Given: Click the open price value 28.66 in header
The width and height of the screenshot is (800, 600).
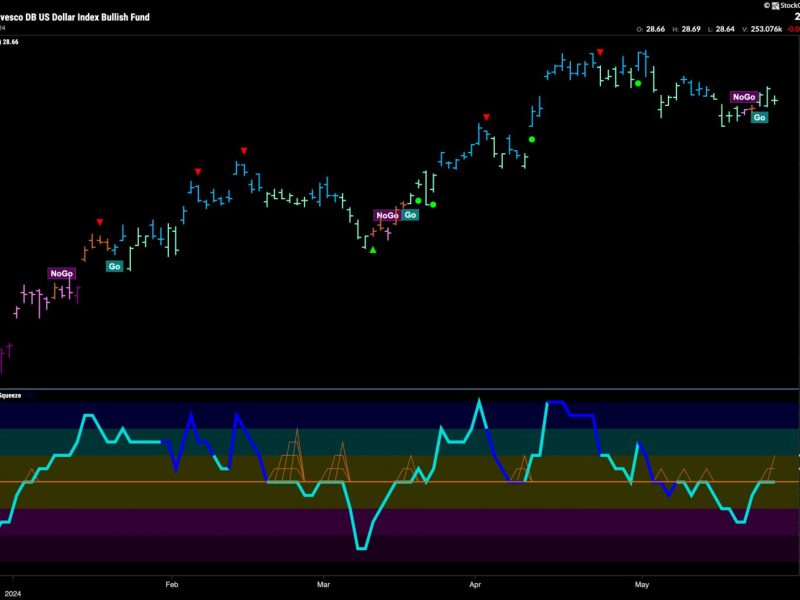Looking at the screenshot, I should pos(655,29).
